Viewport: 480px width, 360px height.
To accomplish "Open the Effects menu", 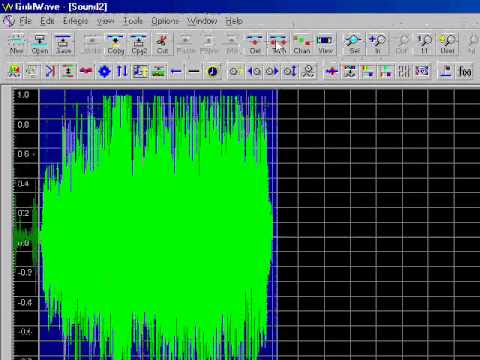I will click(x=75, y=21).
